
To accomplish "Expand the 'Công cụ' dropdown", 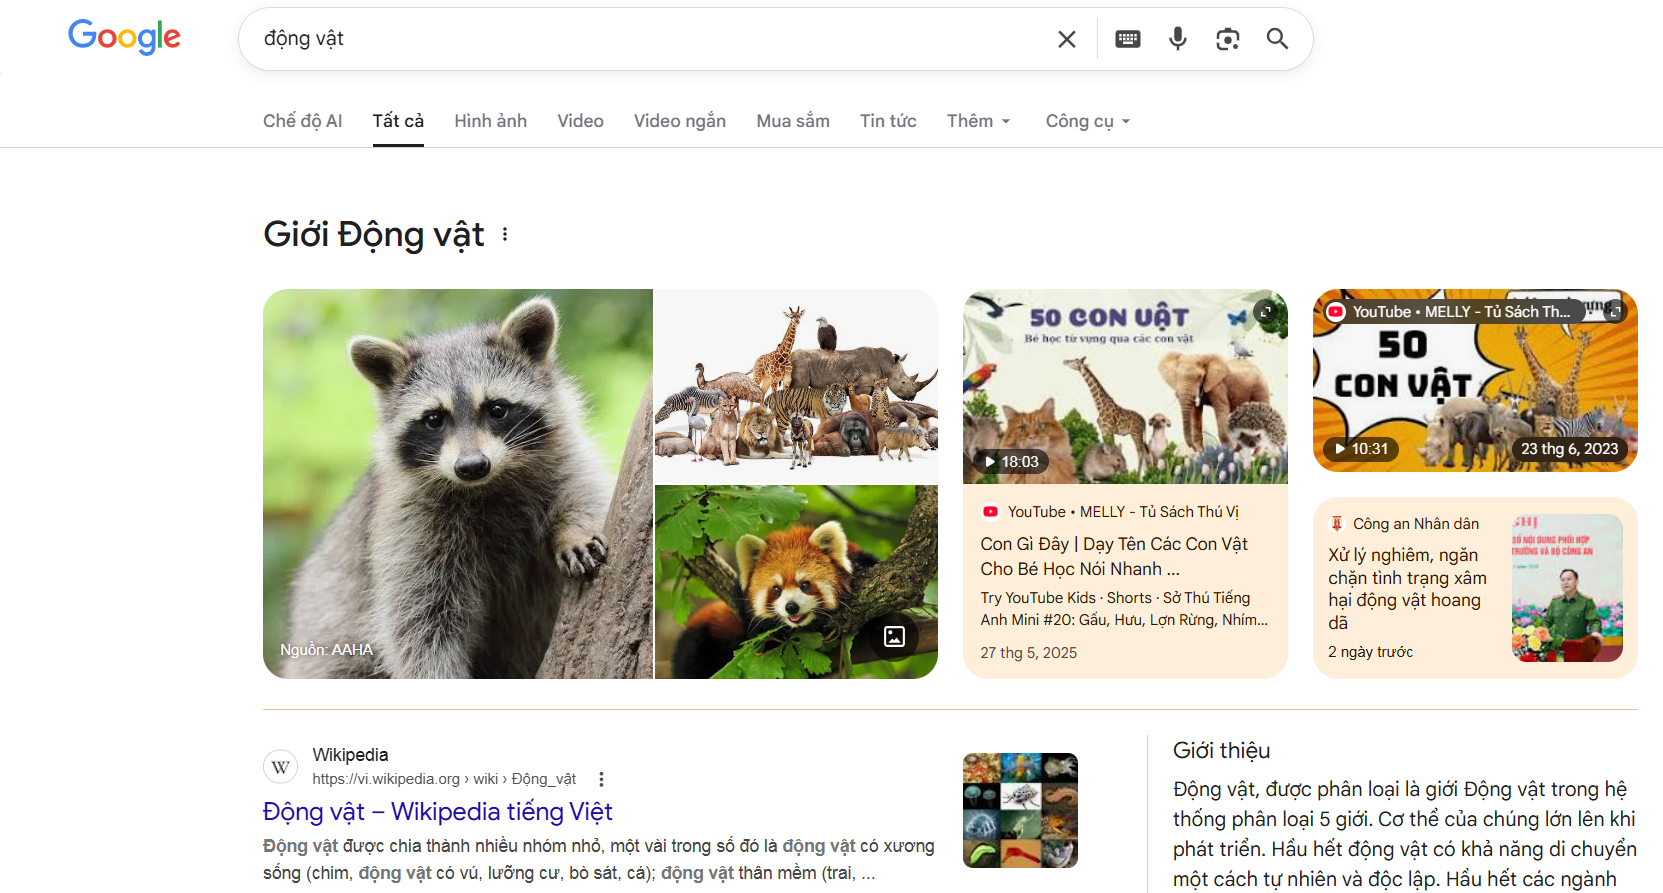I will (1088, 121).
